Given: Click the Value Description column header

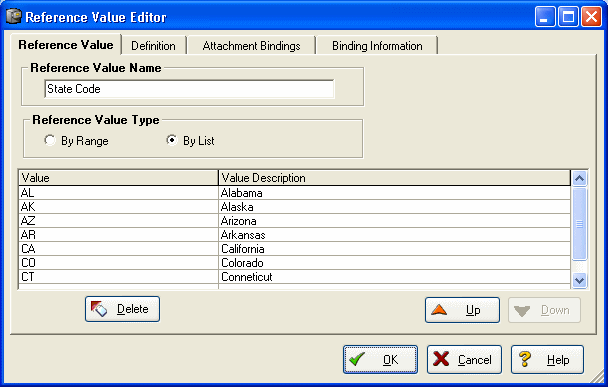Looking at the screenshot, I should pyautogui.click(x=394, y=178).
